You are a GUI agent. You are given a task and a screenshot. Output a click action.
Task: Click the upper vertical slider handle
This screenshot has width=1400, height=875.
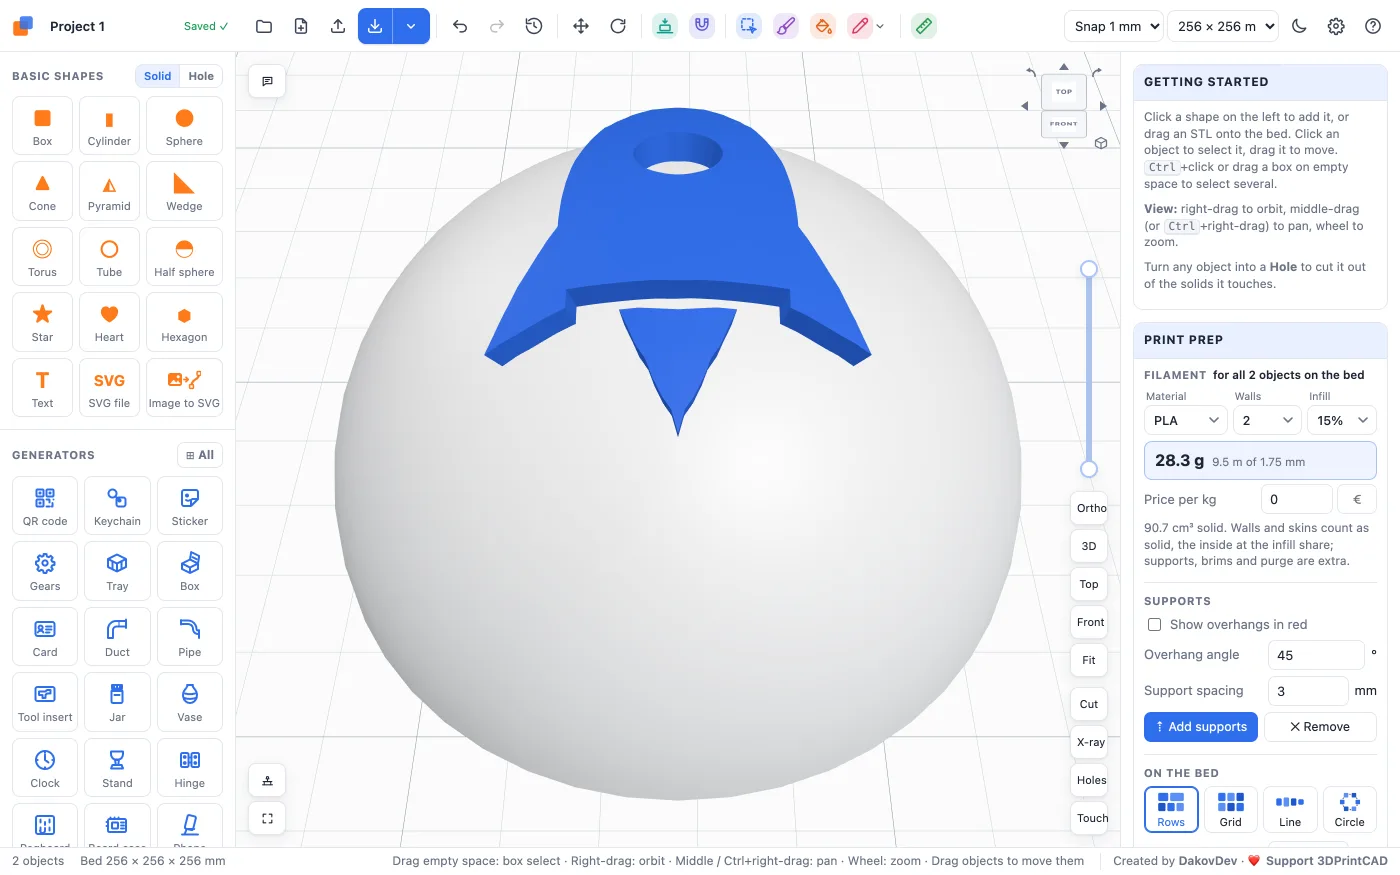coord(1089,269)
